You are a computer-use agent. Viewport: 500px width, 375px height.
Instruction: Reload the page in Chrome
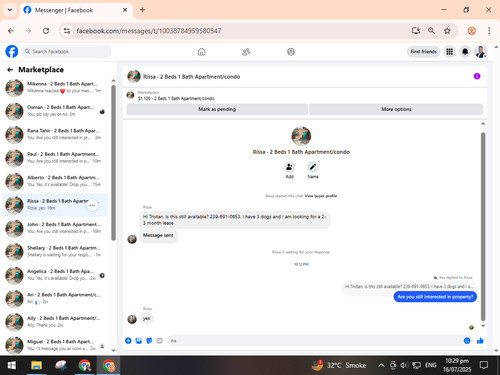point(46,31)
